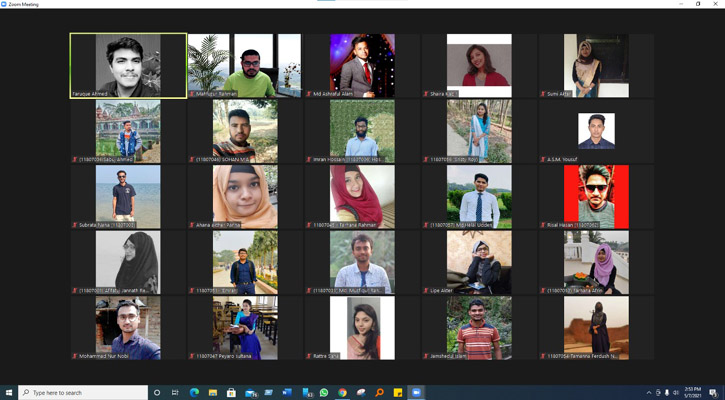Click the 'Type here to search' box
The height and width of the screenshot is (400, 725).
[x=85, y=392]
